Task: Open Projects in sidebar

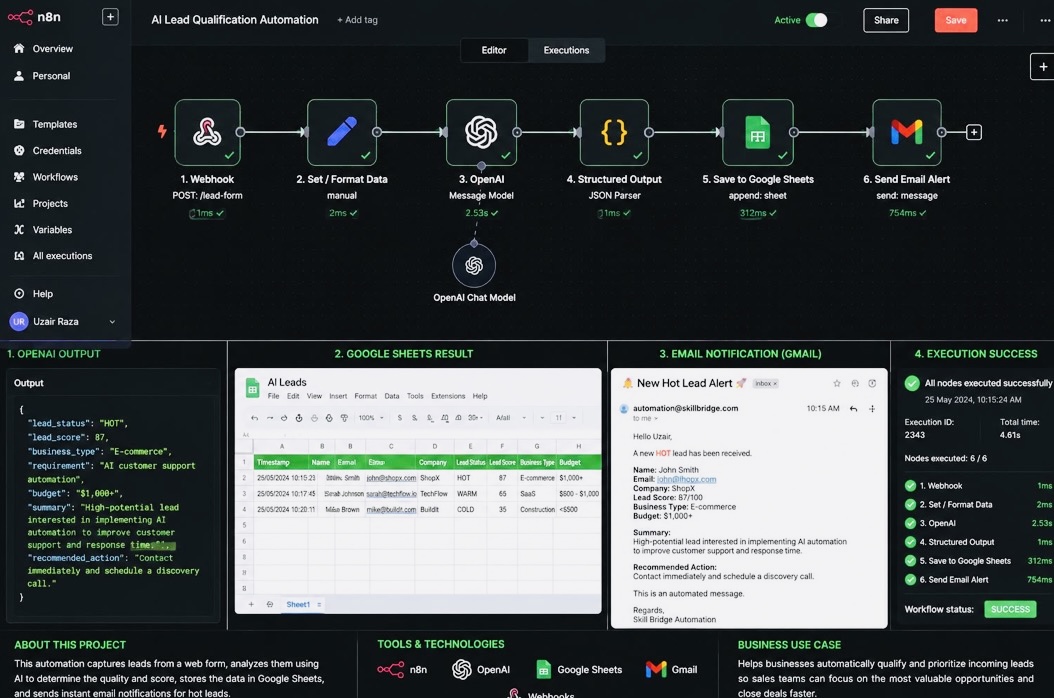Action: [x=50, y=203]
